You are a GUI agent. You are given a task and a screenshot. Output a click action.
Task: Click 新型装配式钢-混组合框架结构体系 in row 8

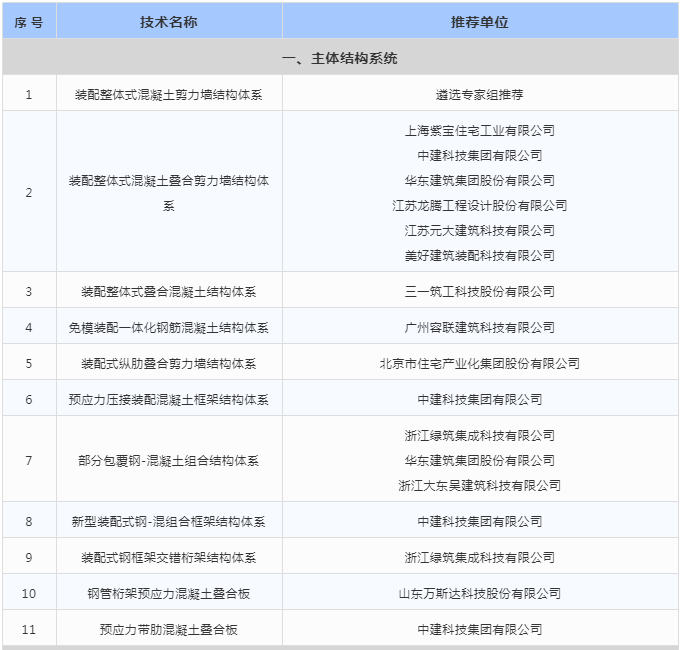[x=169, y=522]
